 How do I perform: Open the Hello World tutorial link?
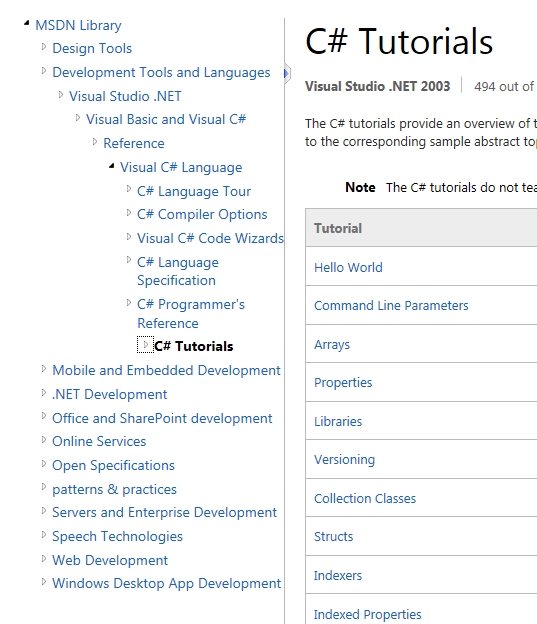[348, 267]
